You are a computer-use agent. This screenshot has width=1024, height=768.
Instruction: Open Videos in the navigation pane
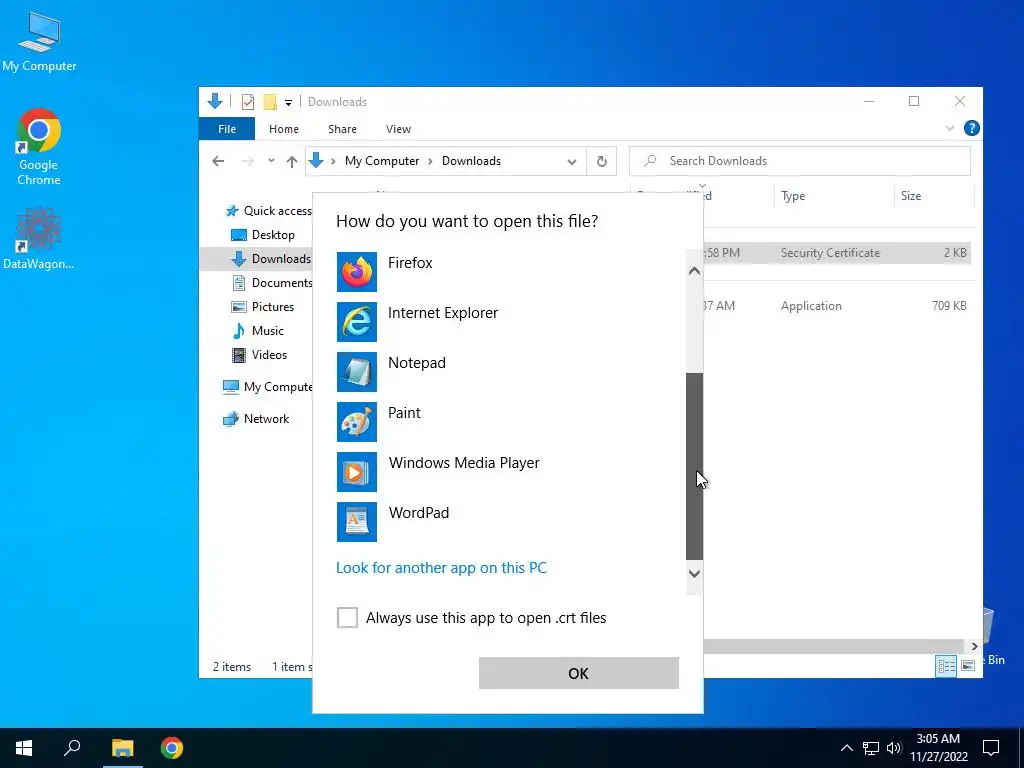tap(259, 355)
